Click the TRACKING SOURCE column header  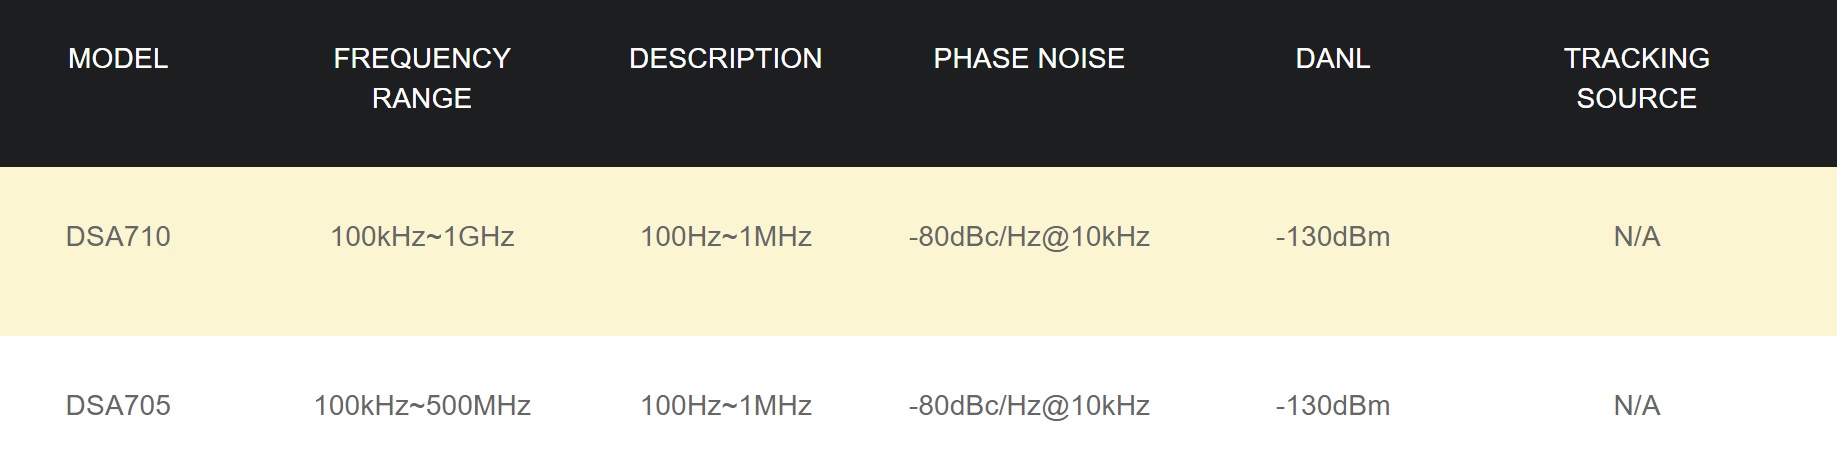coord(1637,78)
